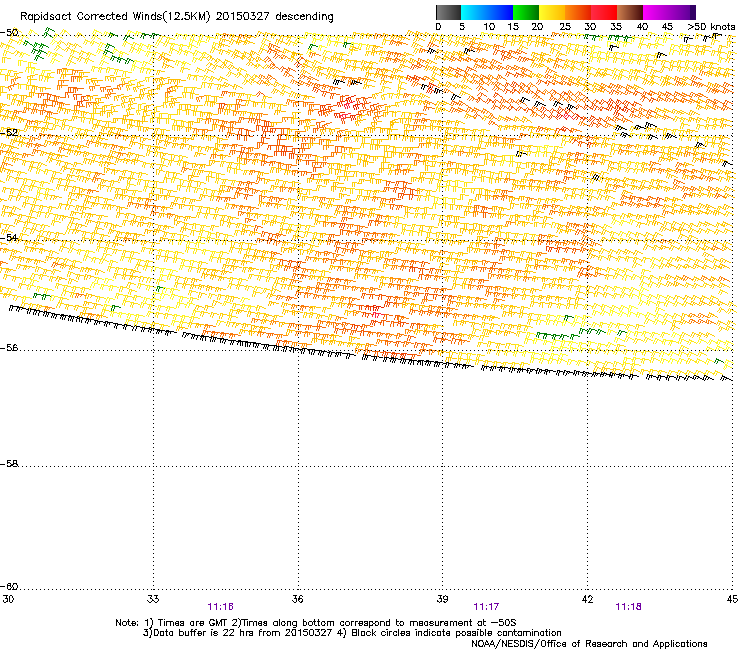
Task: Click the purple '11:17' time label
Action: (486, 607)
